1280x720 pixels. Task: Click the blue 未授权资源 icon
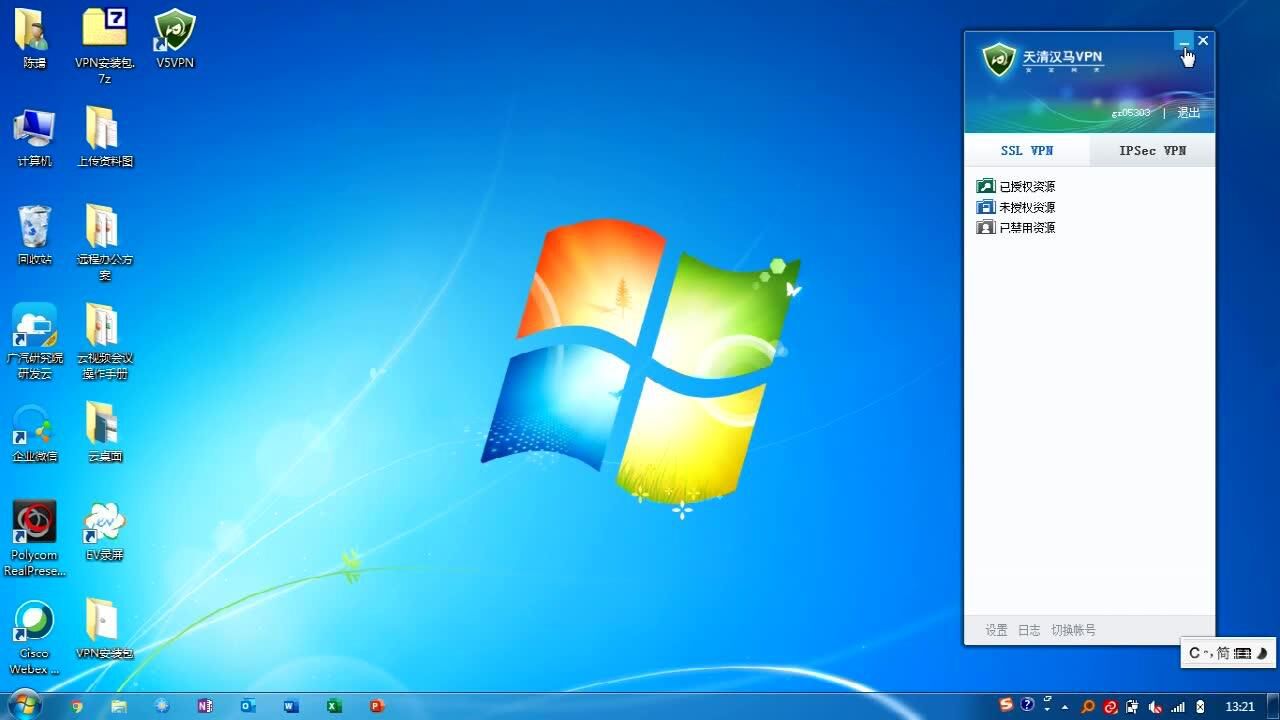click(986, 207)
